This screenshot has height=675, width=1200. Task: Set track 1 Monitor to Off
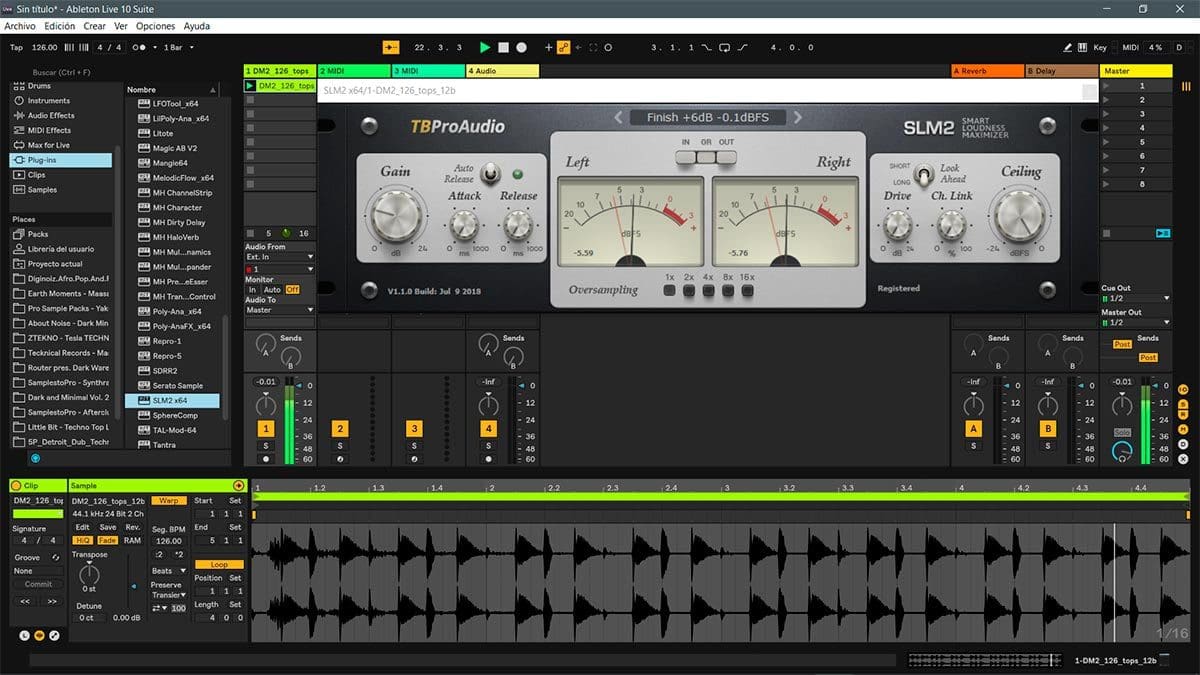point(293,289)
